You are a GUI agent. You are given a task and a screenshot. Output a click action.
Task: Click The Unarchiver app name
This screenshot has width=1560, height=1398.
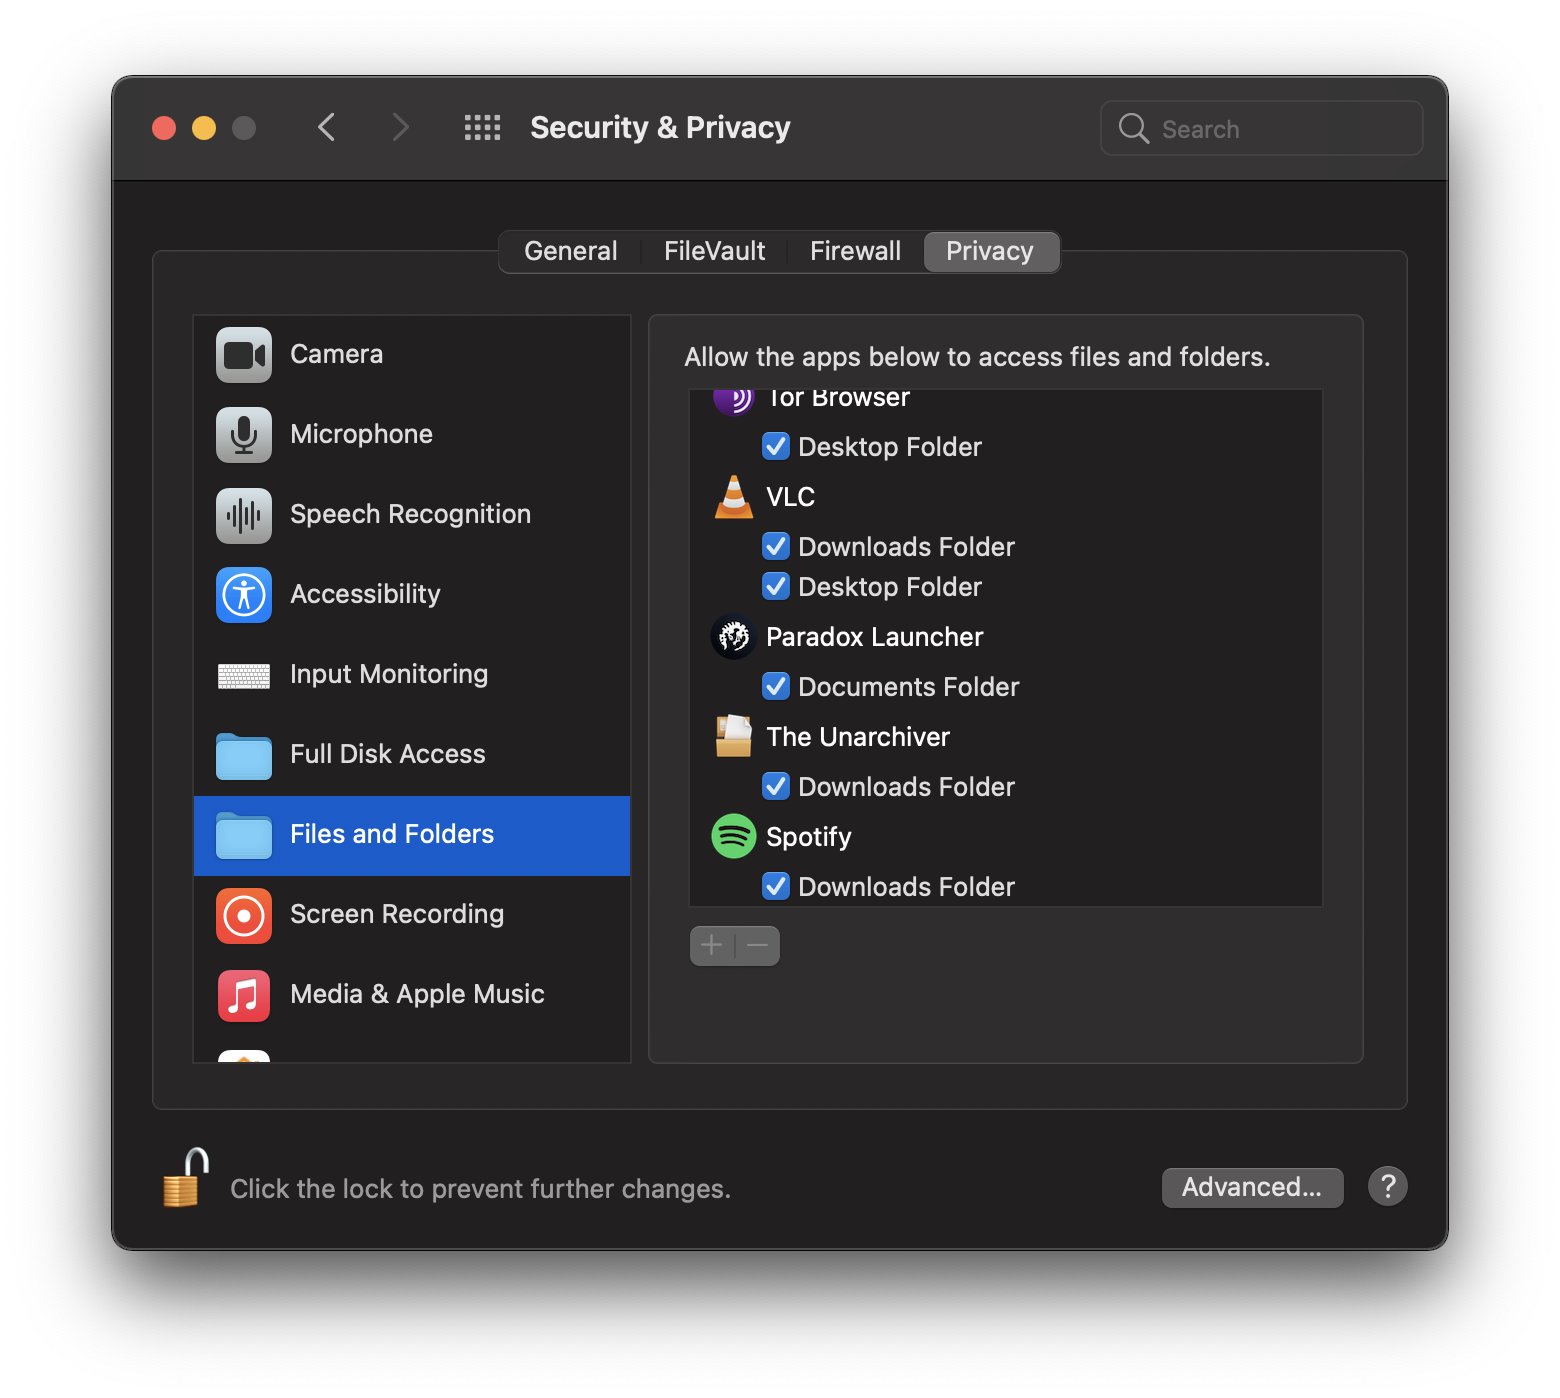point(858,737)
